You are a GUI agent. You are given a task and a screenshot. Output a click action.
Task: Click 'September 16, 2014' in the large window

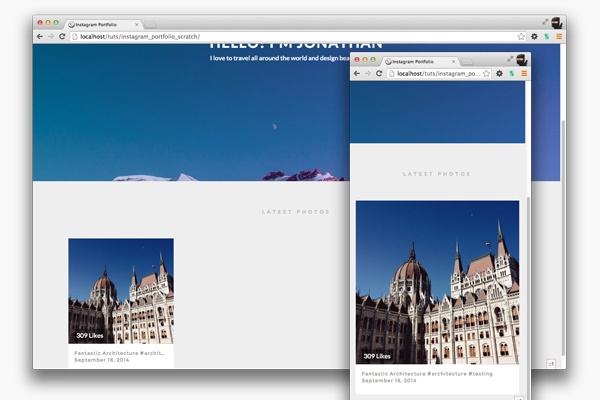tap(102, 360)
